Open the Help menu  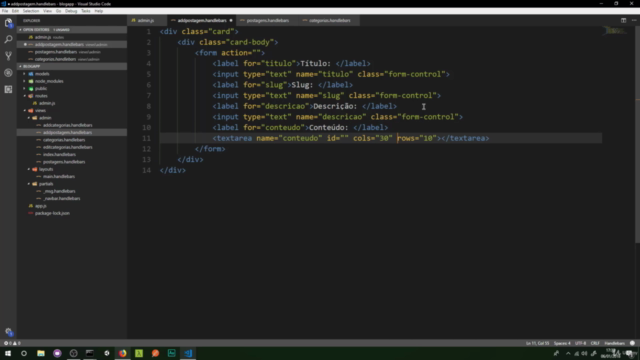pyautogui.click(x=99, y=11)
